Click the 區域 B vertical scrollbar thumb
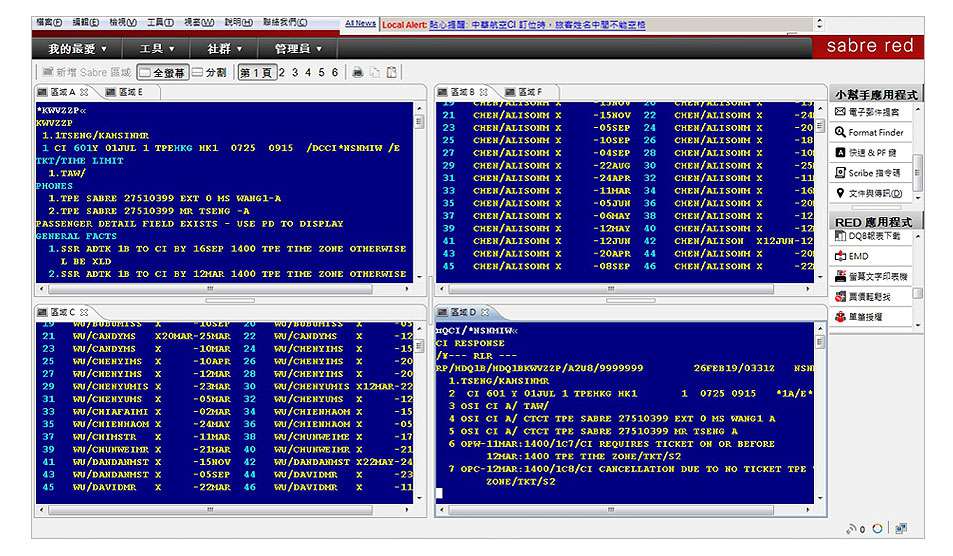The width and height of the screenshot is (953, 556). click(821, 126)
